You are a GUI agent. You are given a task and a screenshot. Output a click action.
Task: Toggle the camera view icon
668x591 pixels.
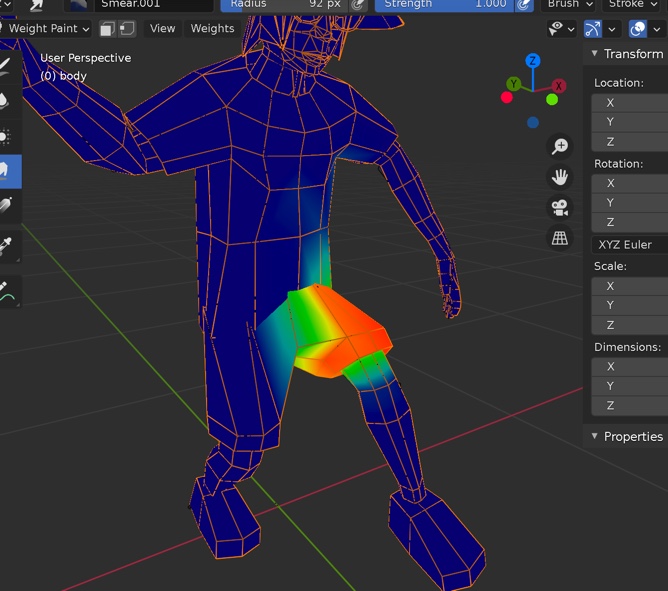tap(560, 208)
